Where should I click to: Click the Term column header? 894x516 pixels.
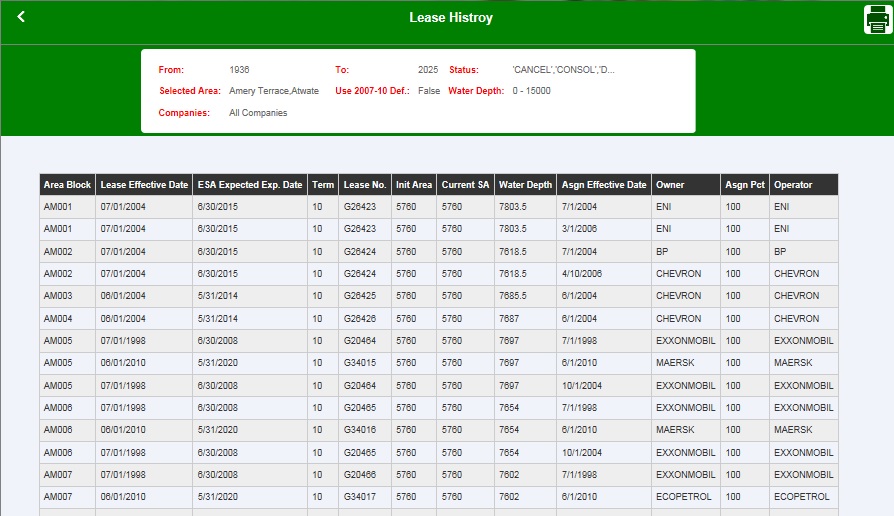tap(323, 185)
